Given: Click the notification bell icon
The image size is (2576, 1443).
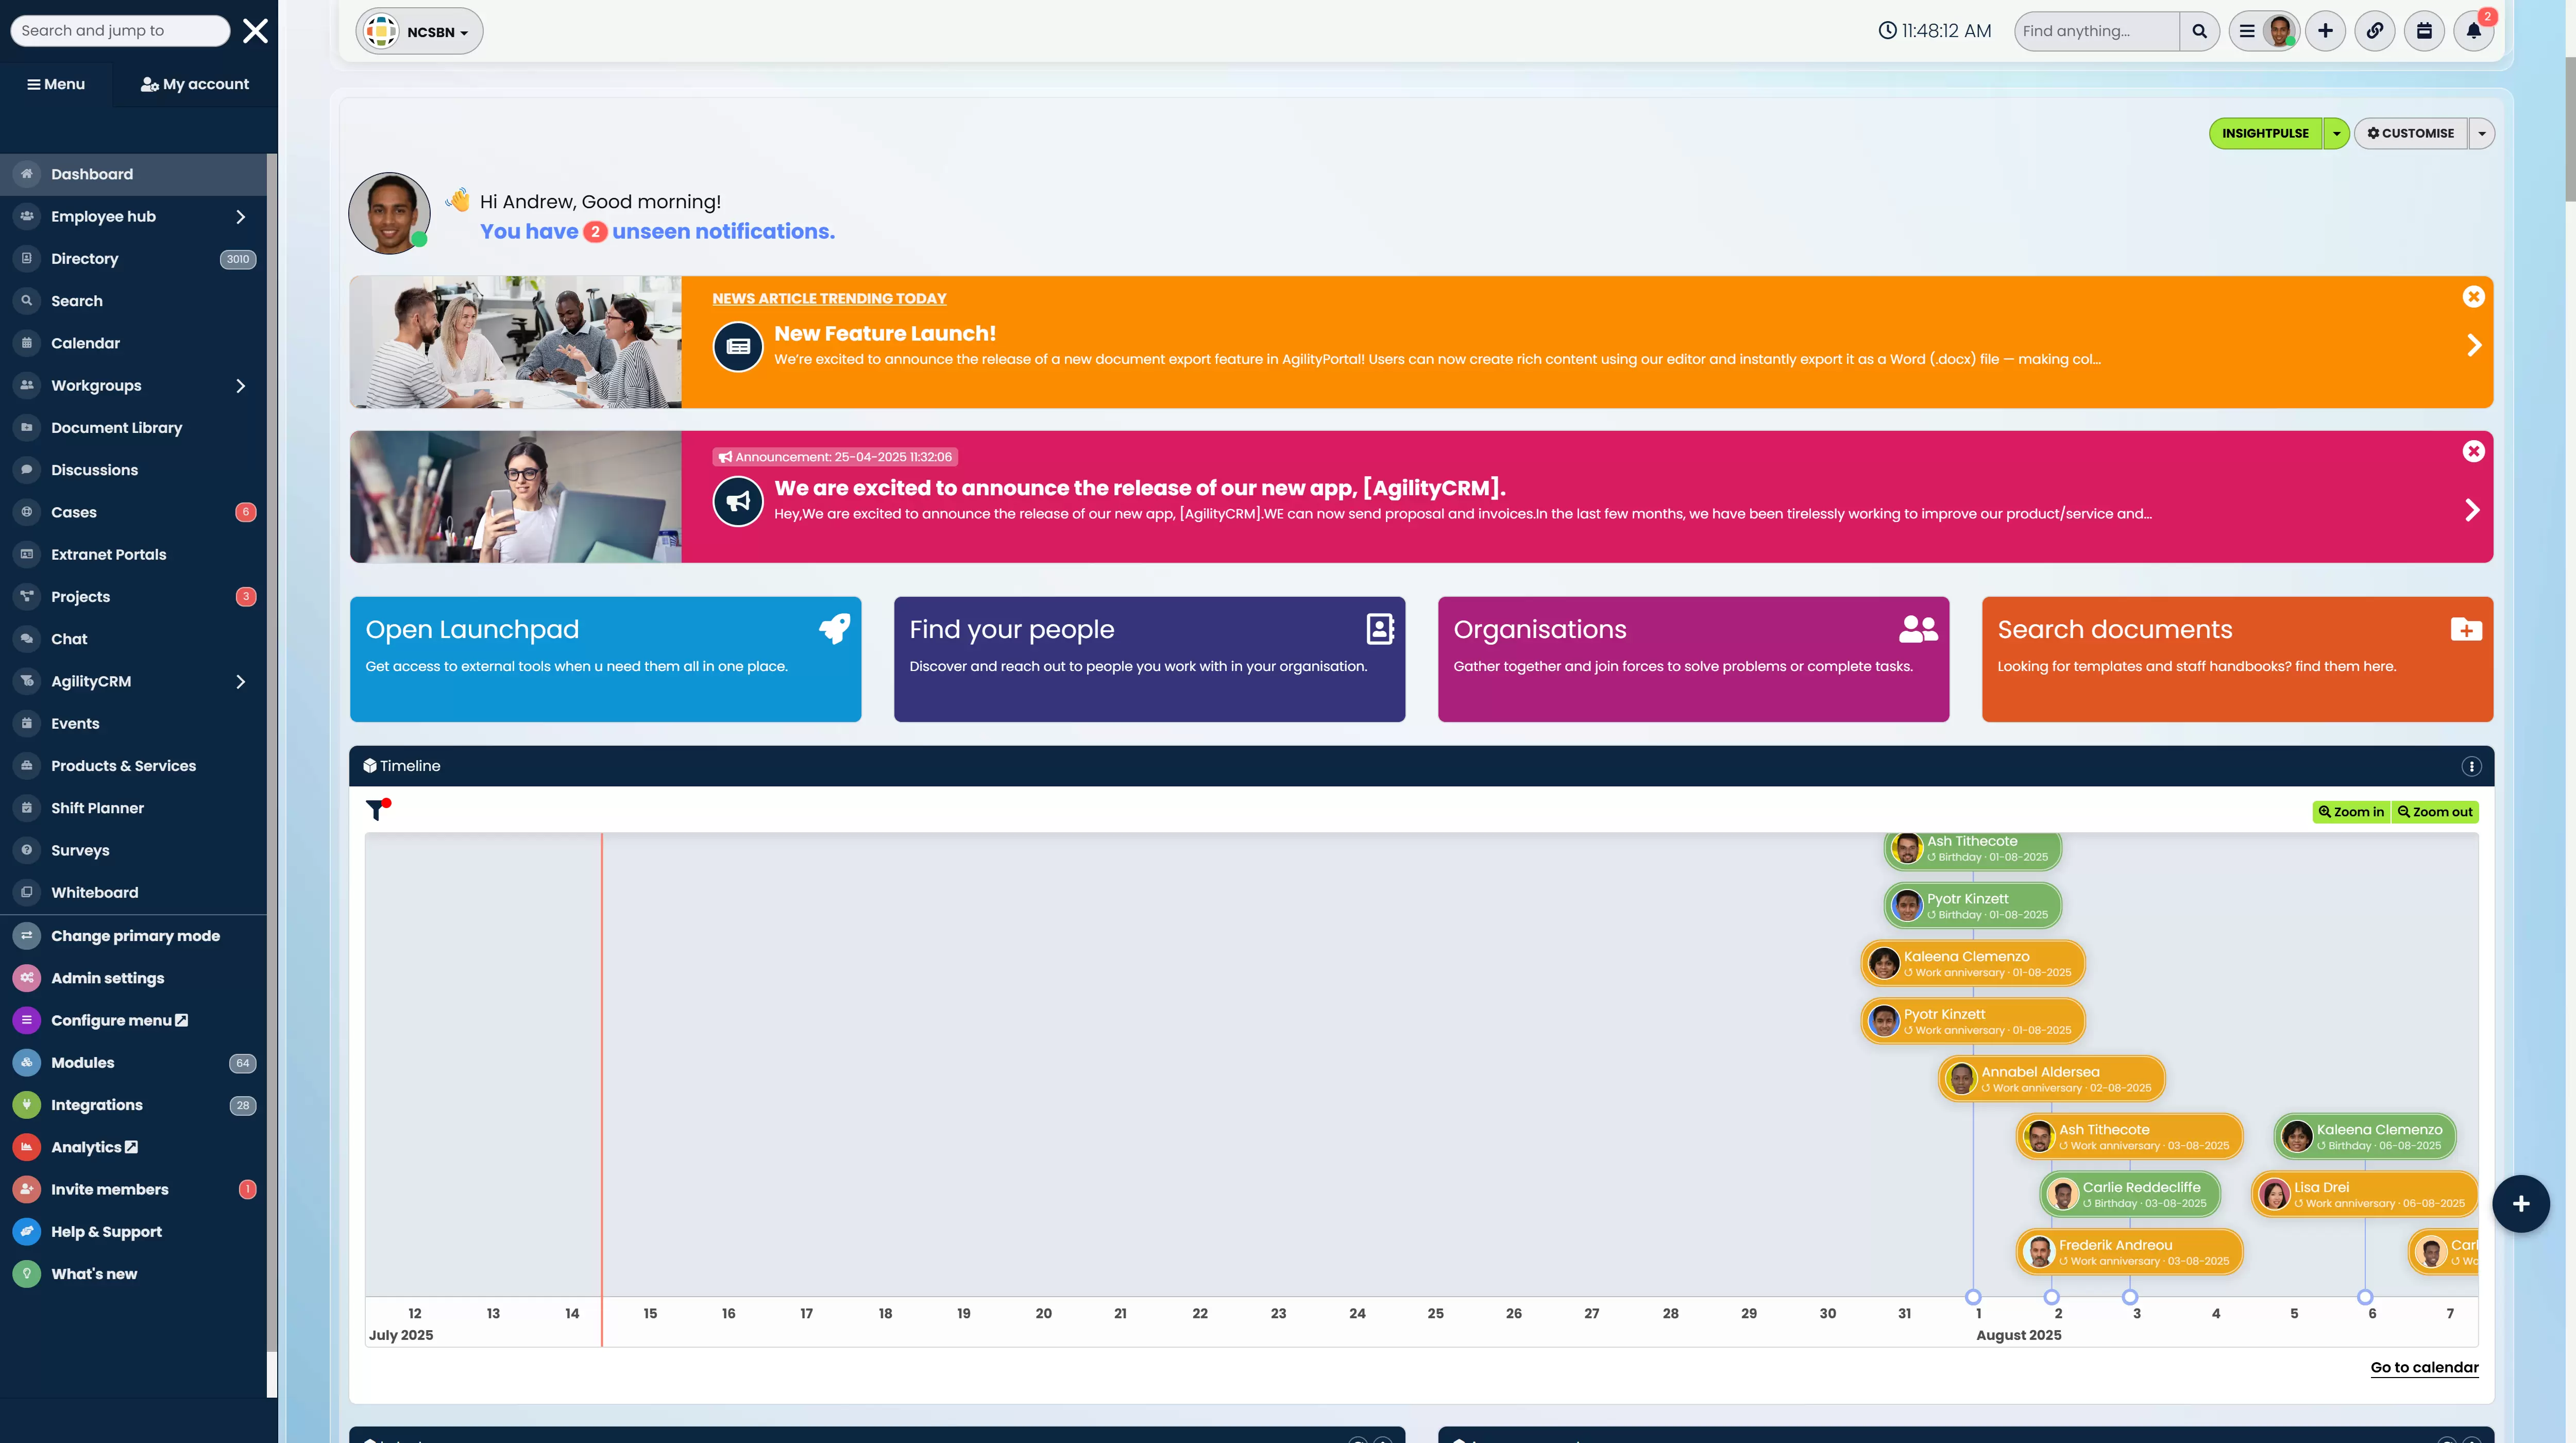Looking at the screenshot, I should point(2473,31).
